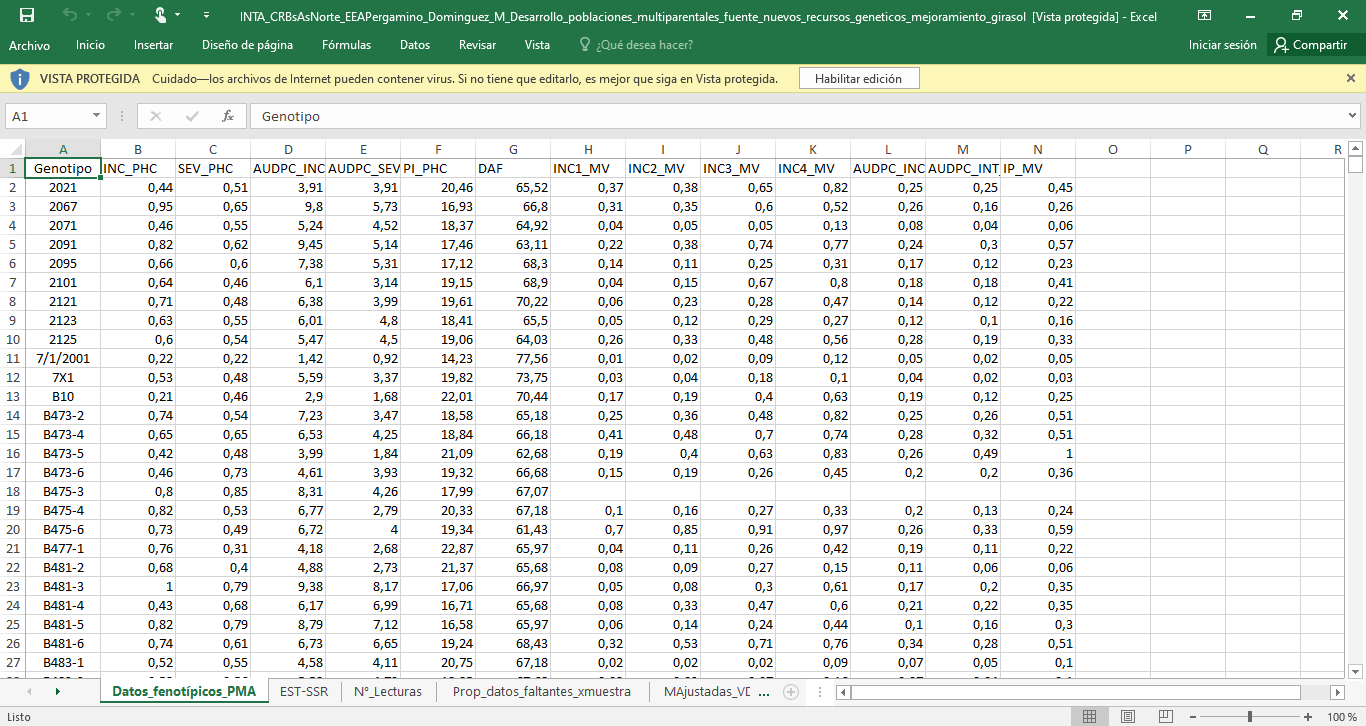Click the IP_MV header cell
Screen dimensions: 1366x726
coord(1038,169)
